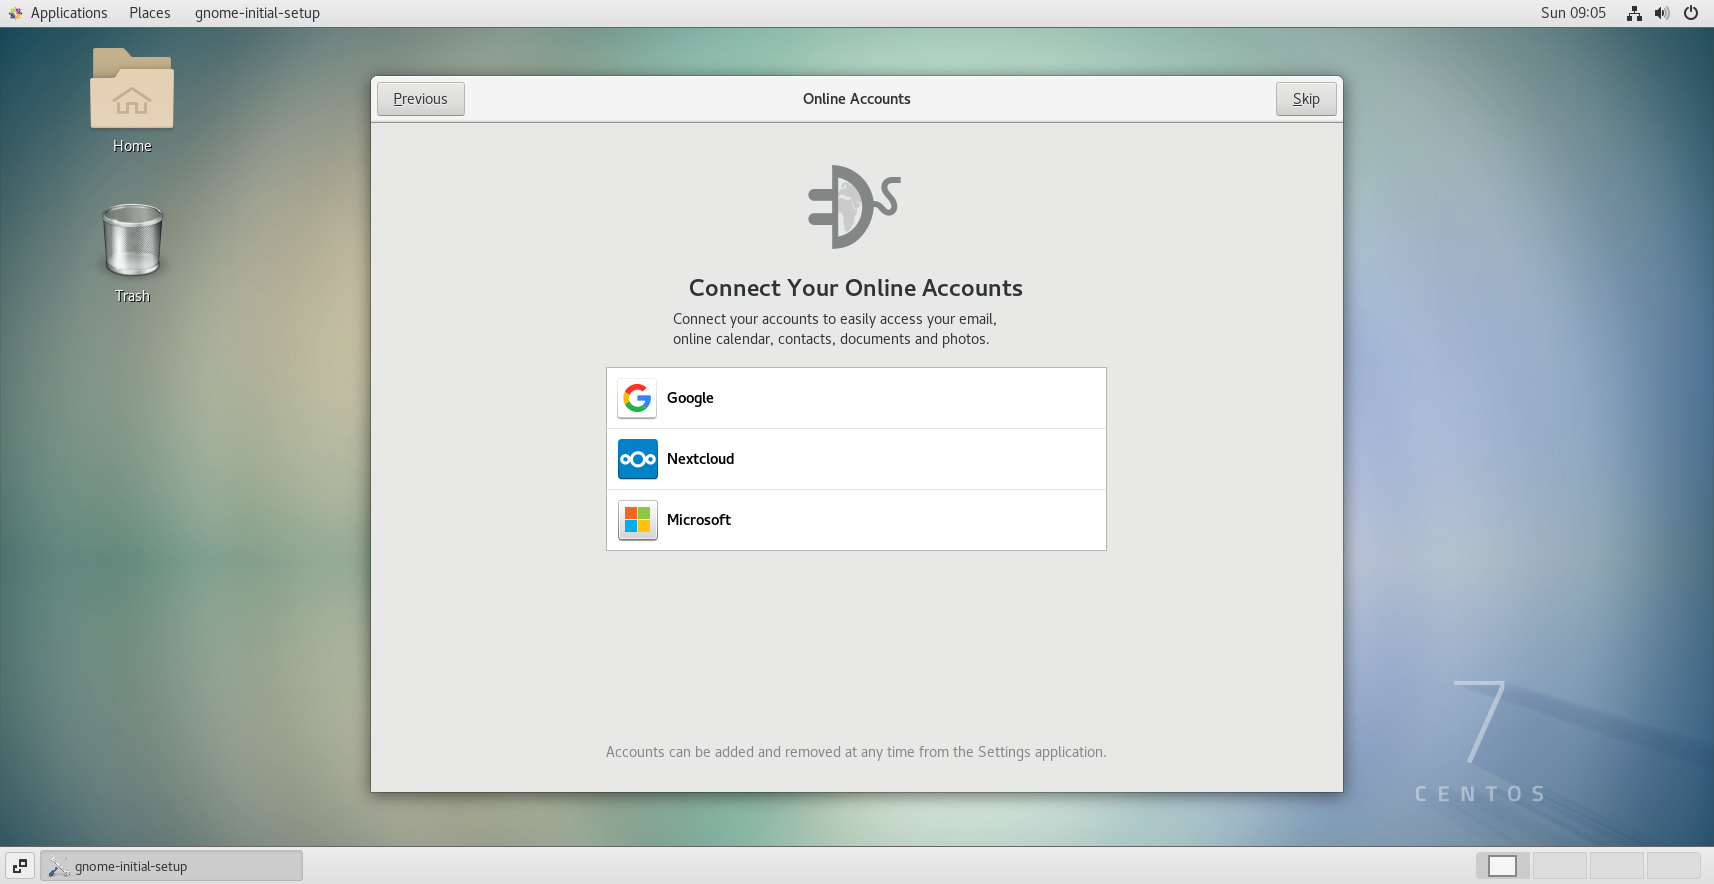Screen dimensions: 1714x884
Task: Add a Microsoft account
Action: tap(856, 520)
